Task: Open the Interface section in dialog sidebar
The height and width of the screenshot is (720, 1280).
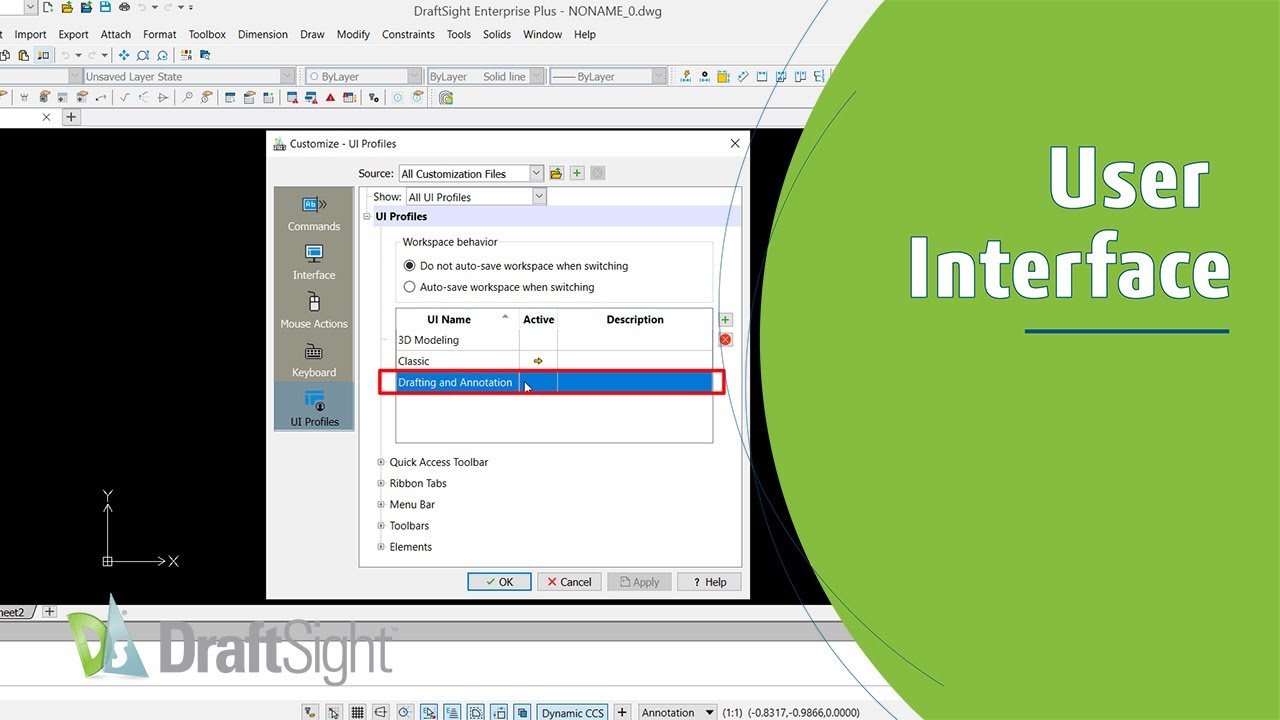Action: pyautogui.click(x=314, y=262)
